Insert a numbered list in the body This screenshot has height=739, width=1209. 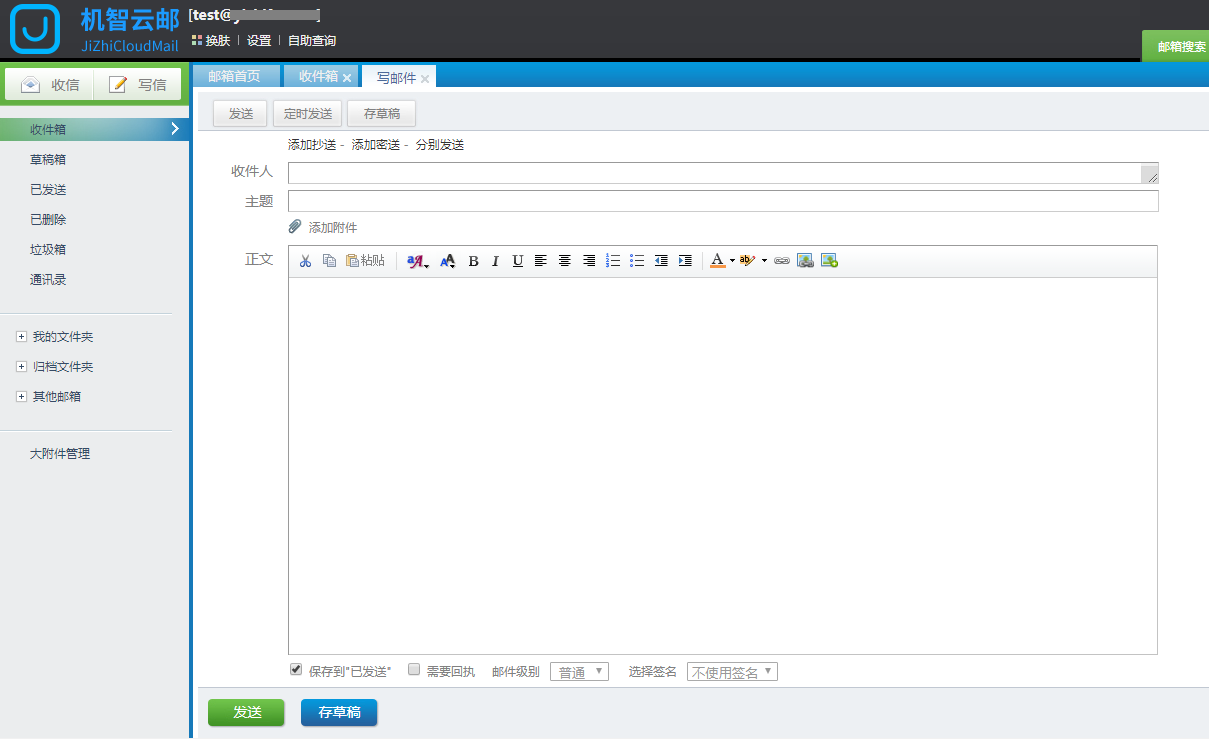point(613,261)
